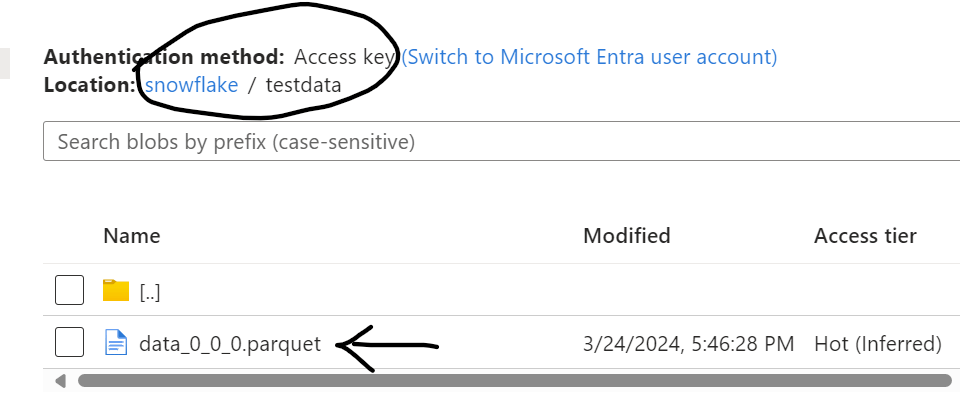Image resolution: width=960 pixels, height=409 pixels.
Task: Sort by the Name column header
Action: click(132, 236)
